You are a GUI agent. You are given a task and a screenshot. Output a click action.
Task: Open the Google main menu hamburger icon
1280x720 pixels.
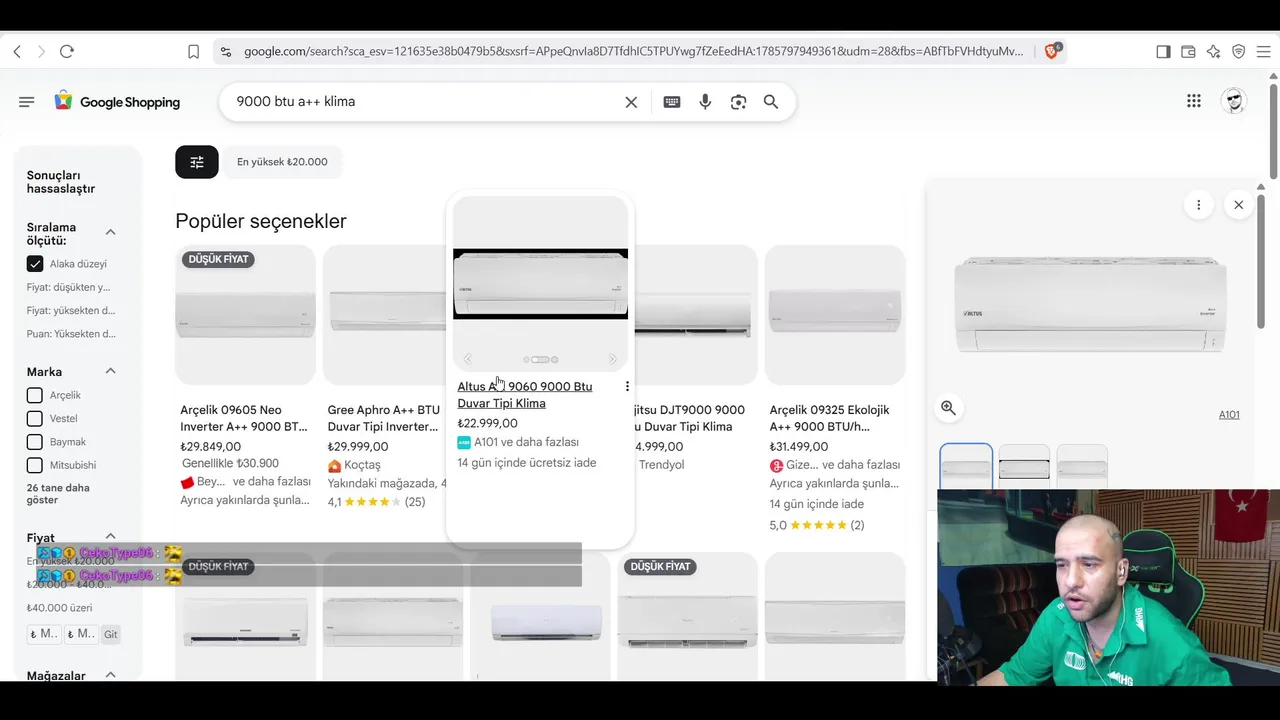pyautogui.click(x=27, y=102)
